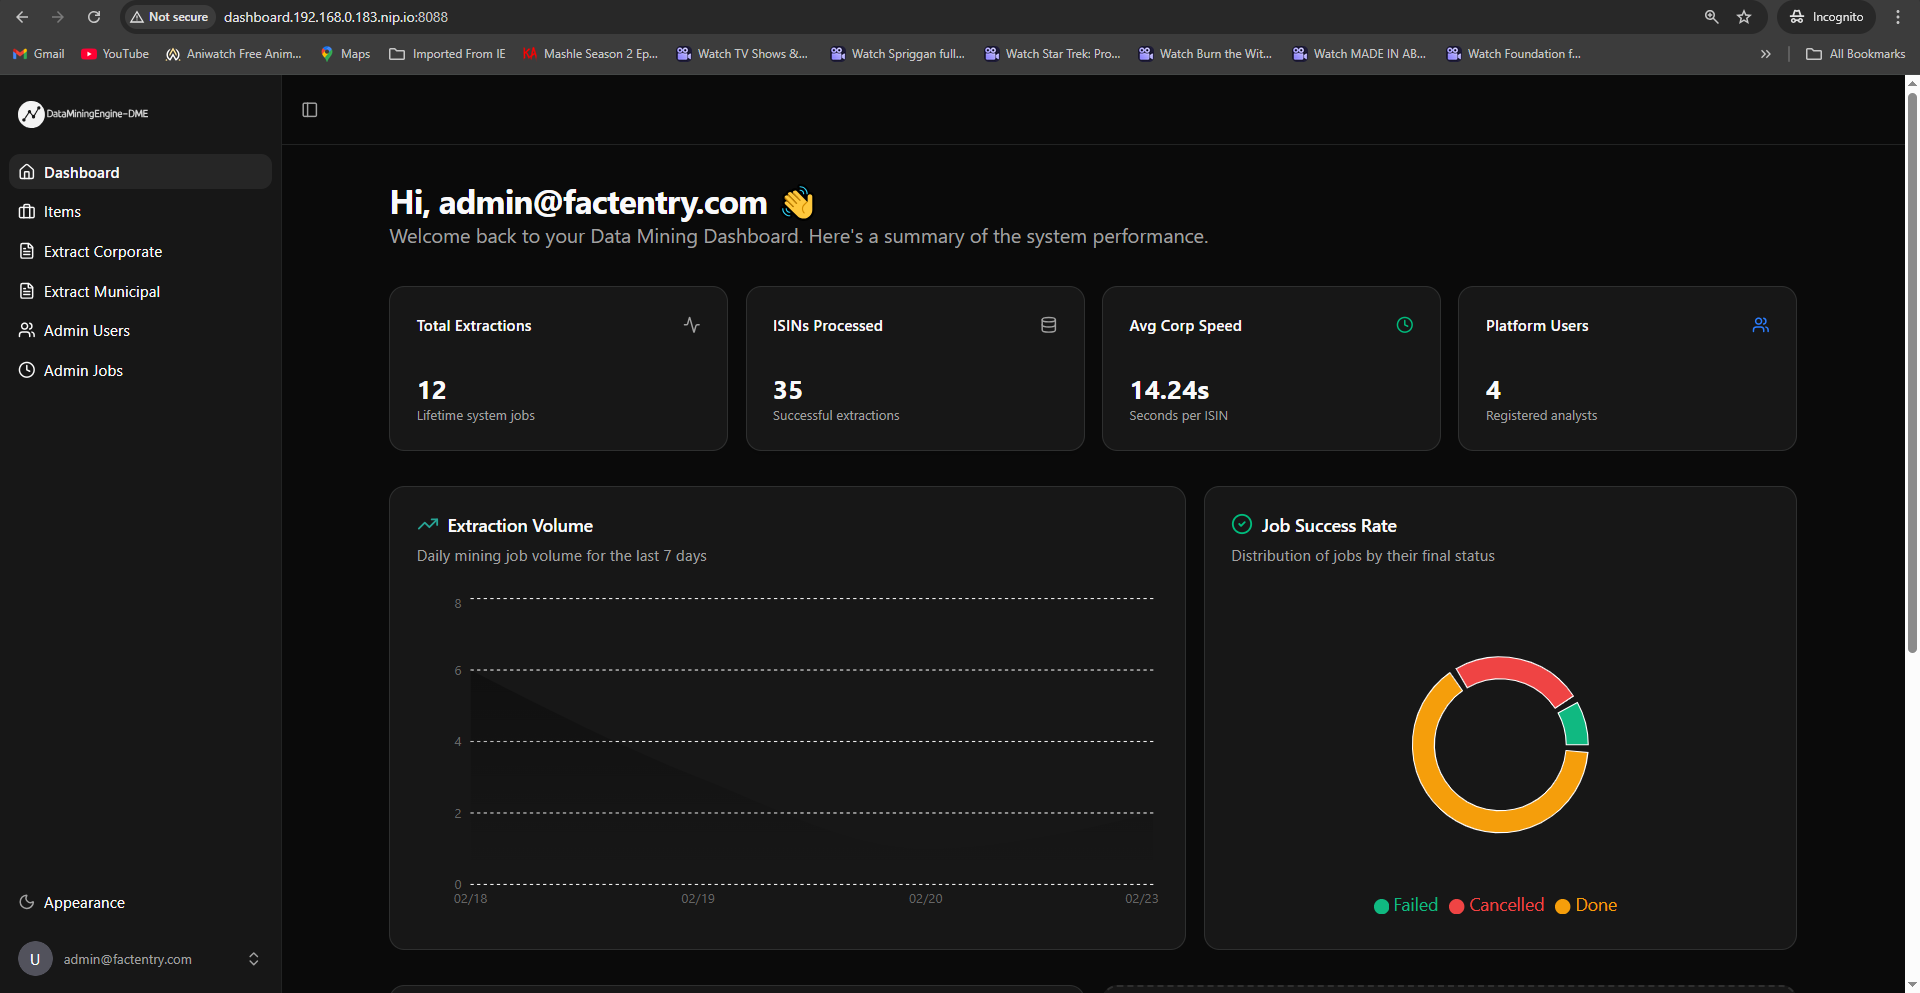Viewport: 1920px width, 993px height.
Task: Click the Avg Corp Speed clock icon
Action: (1405, 325)
